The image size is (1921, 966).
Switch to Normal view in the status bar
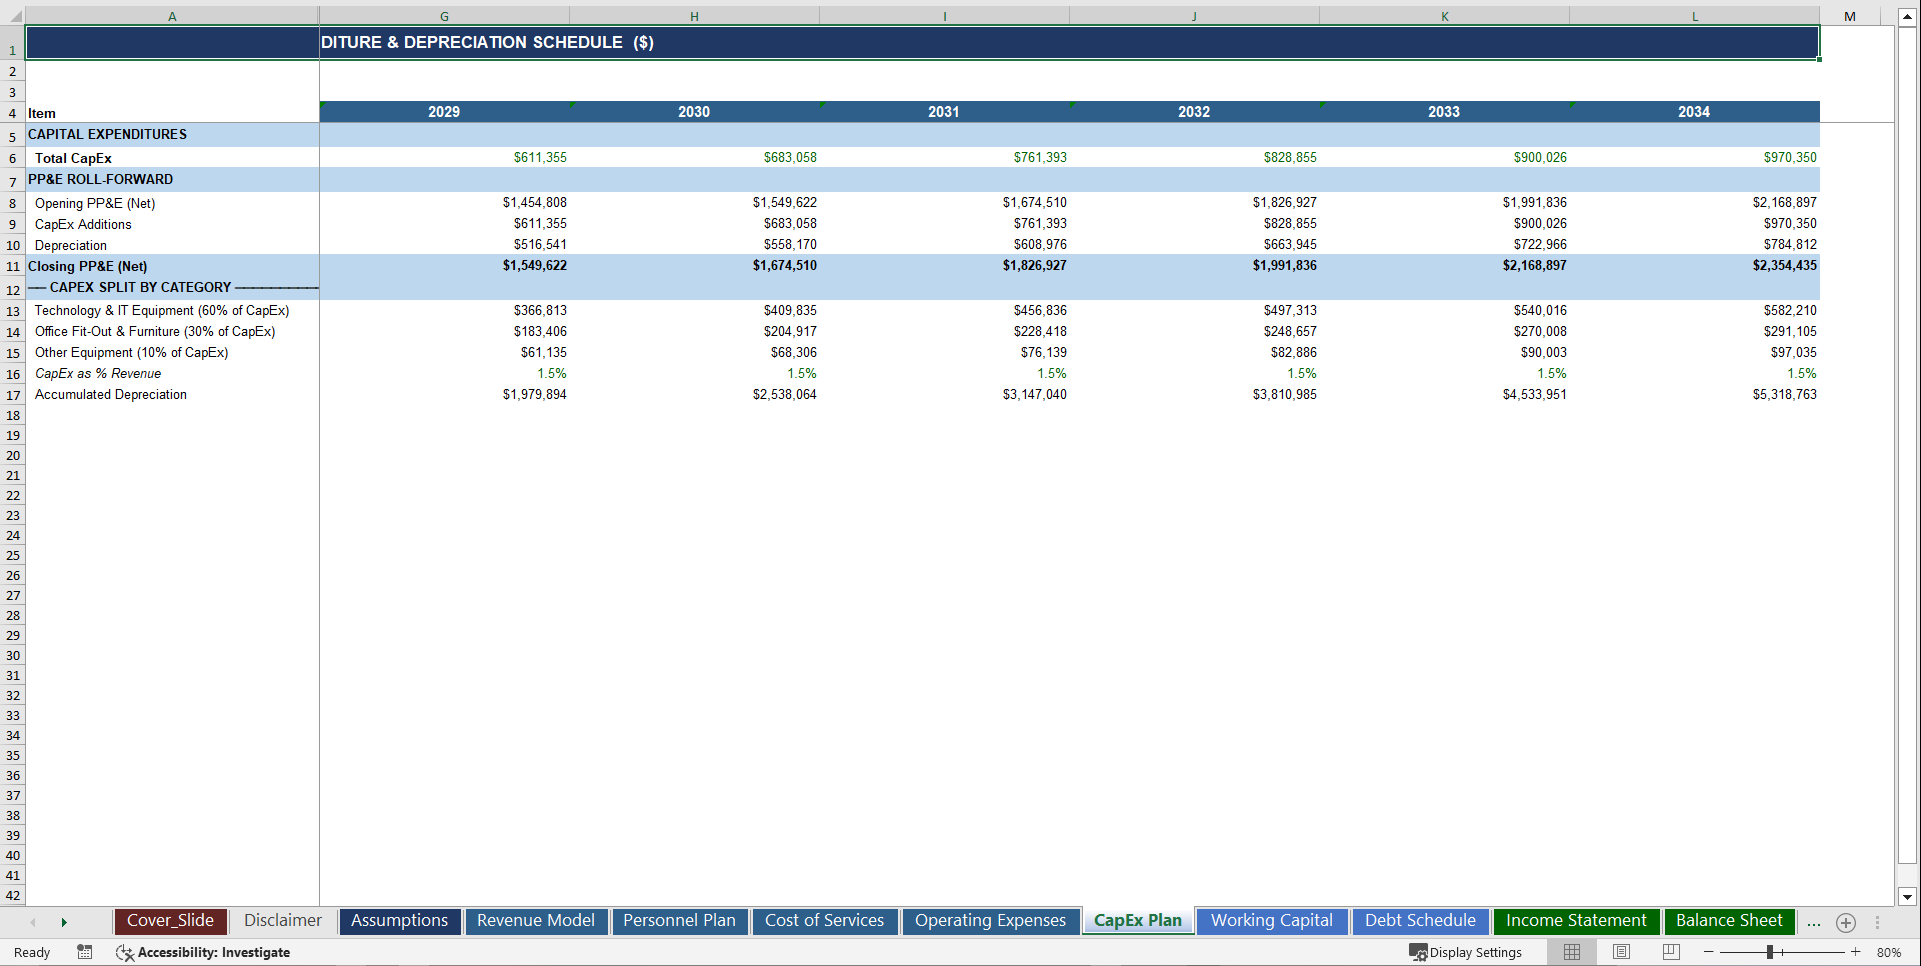pos(1571,952)
